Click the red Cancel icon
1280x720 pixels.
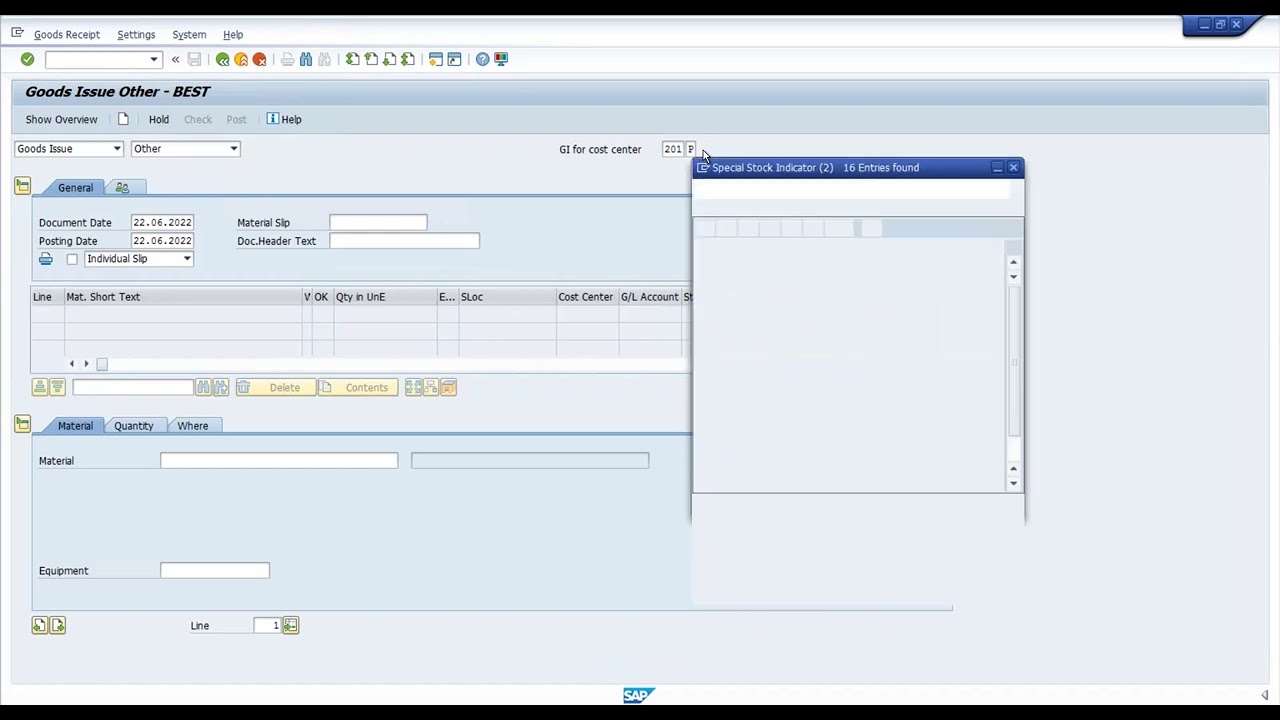tap(260, 59)
